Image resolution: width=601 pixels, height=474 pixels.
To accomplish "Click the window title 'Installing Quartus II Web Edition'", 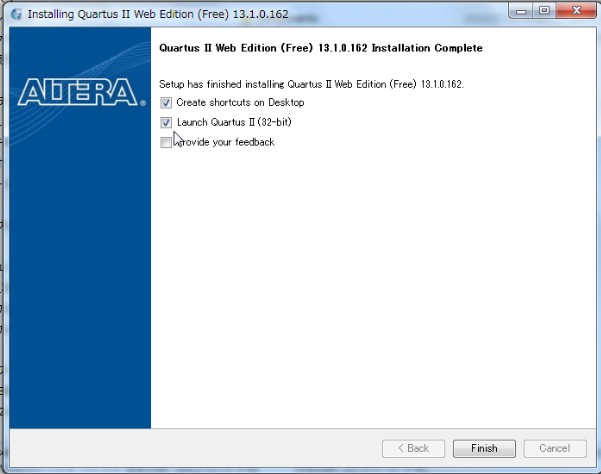I will point(158,14).
